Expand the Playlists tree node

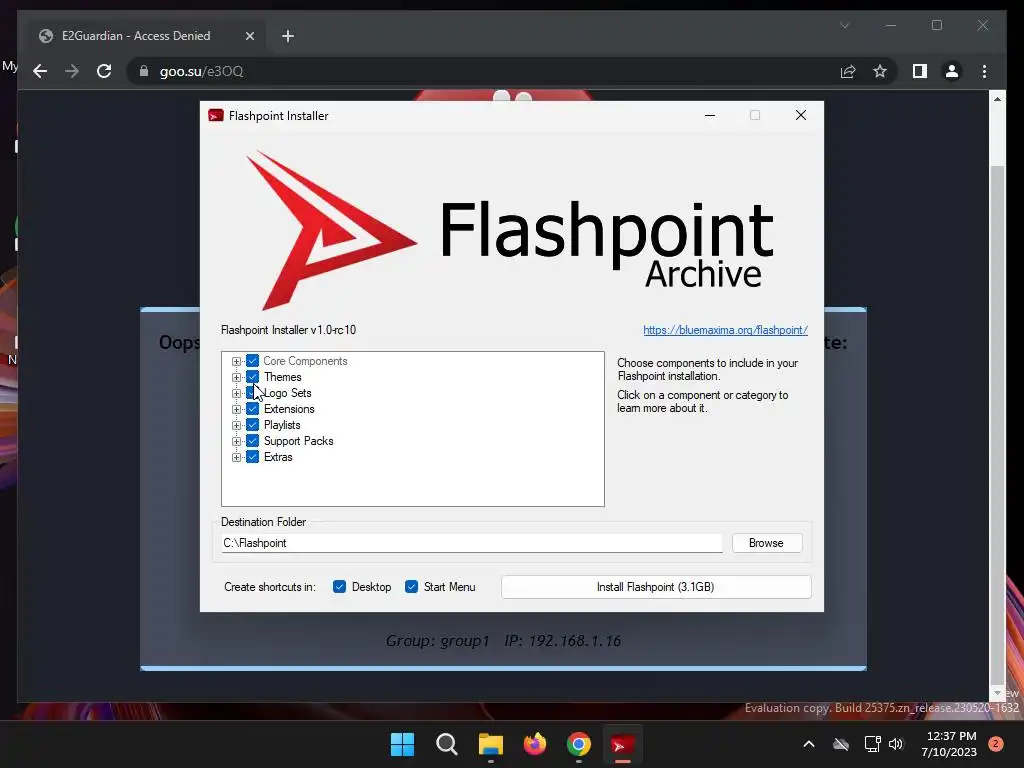(x=236, y=425)
